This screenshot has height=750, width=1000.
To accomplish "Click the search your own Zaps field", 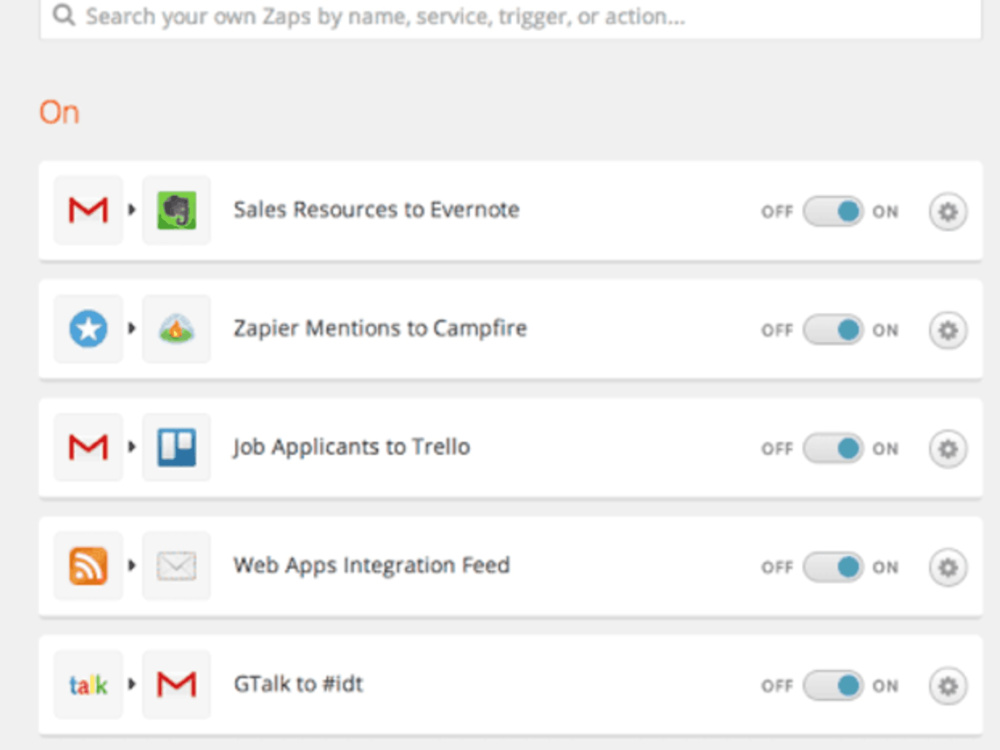I will point(510,17).
